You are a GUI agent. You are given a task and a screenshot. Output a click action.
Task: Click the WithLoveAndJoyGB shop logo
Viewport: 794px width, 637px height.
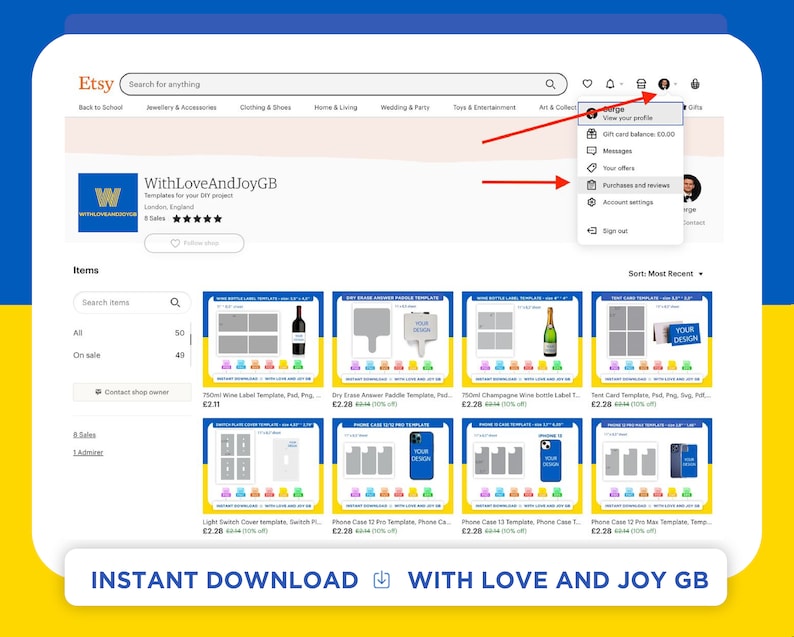108,203
